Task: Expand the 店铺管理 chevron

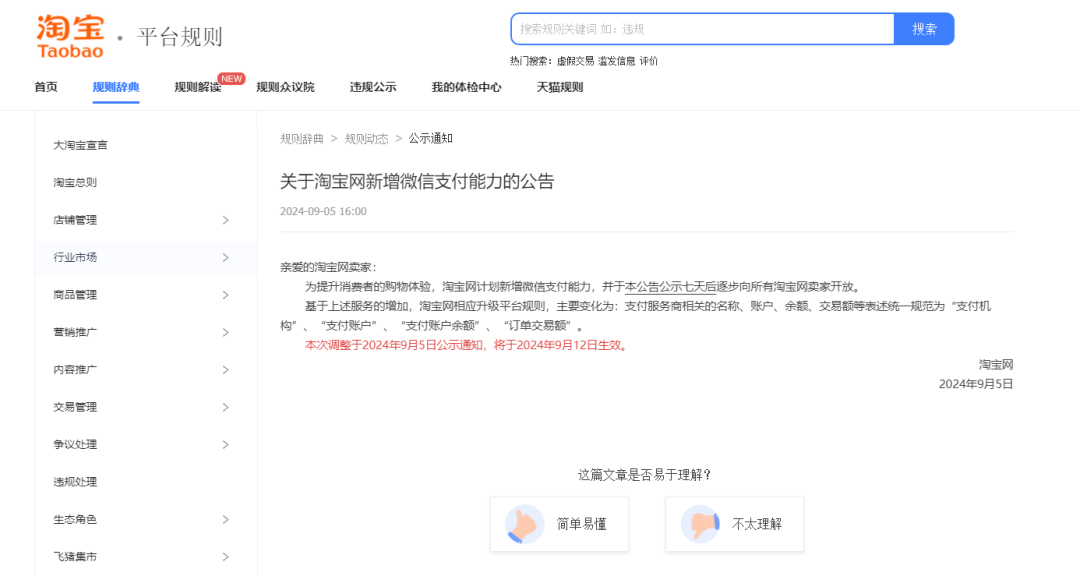Action: click(x=225, y=220)
